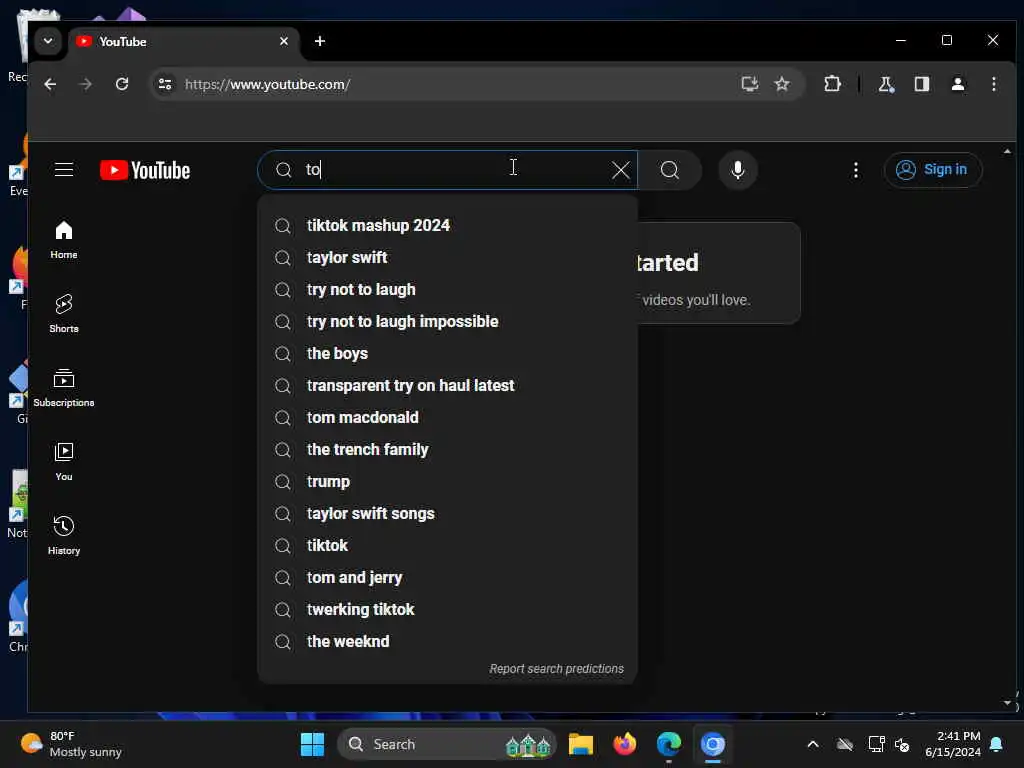Click browser forward arrow
The height and width of the screenshot is (768, 1024).
[86, 84]
